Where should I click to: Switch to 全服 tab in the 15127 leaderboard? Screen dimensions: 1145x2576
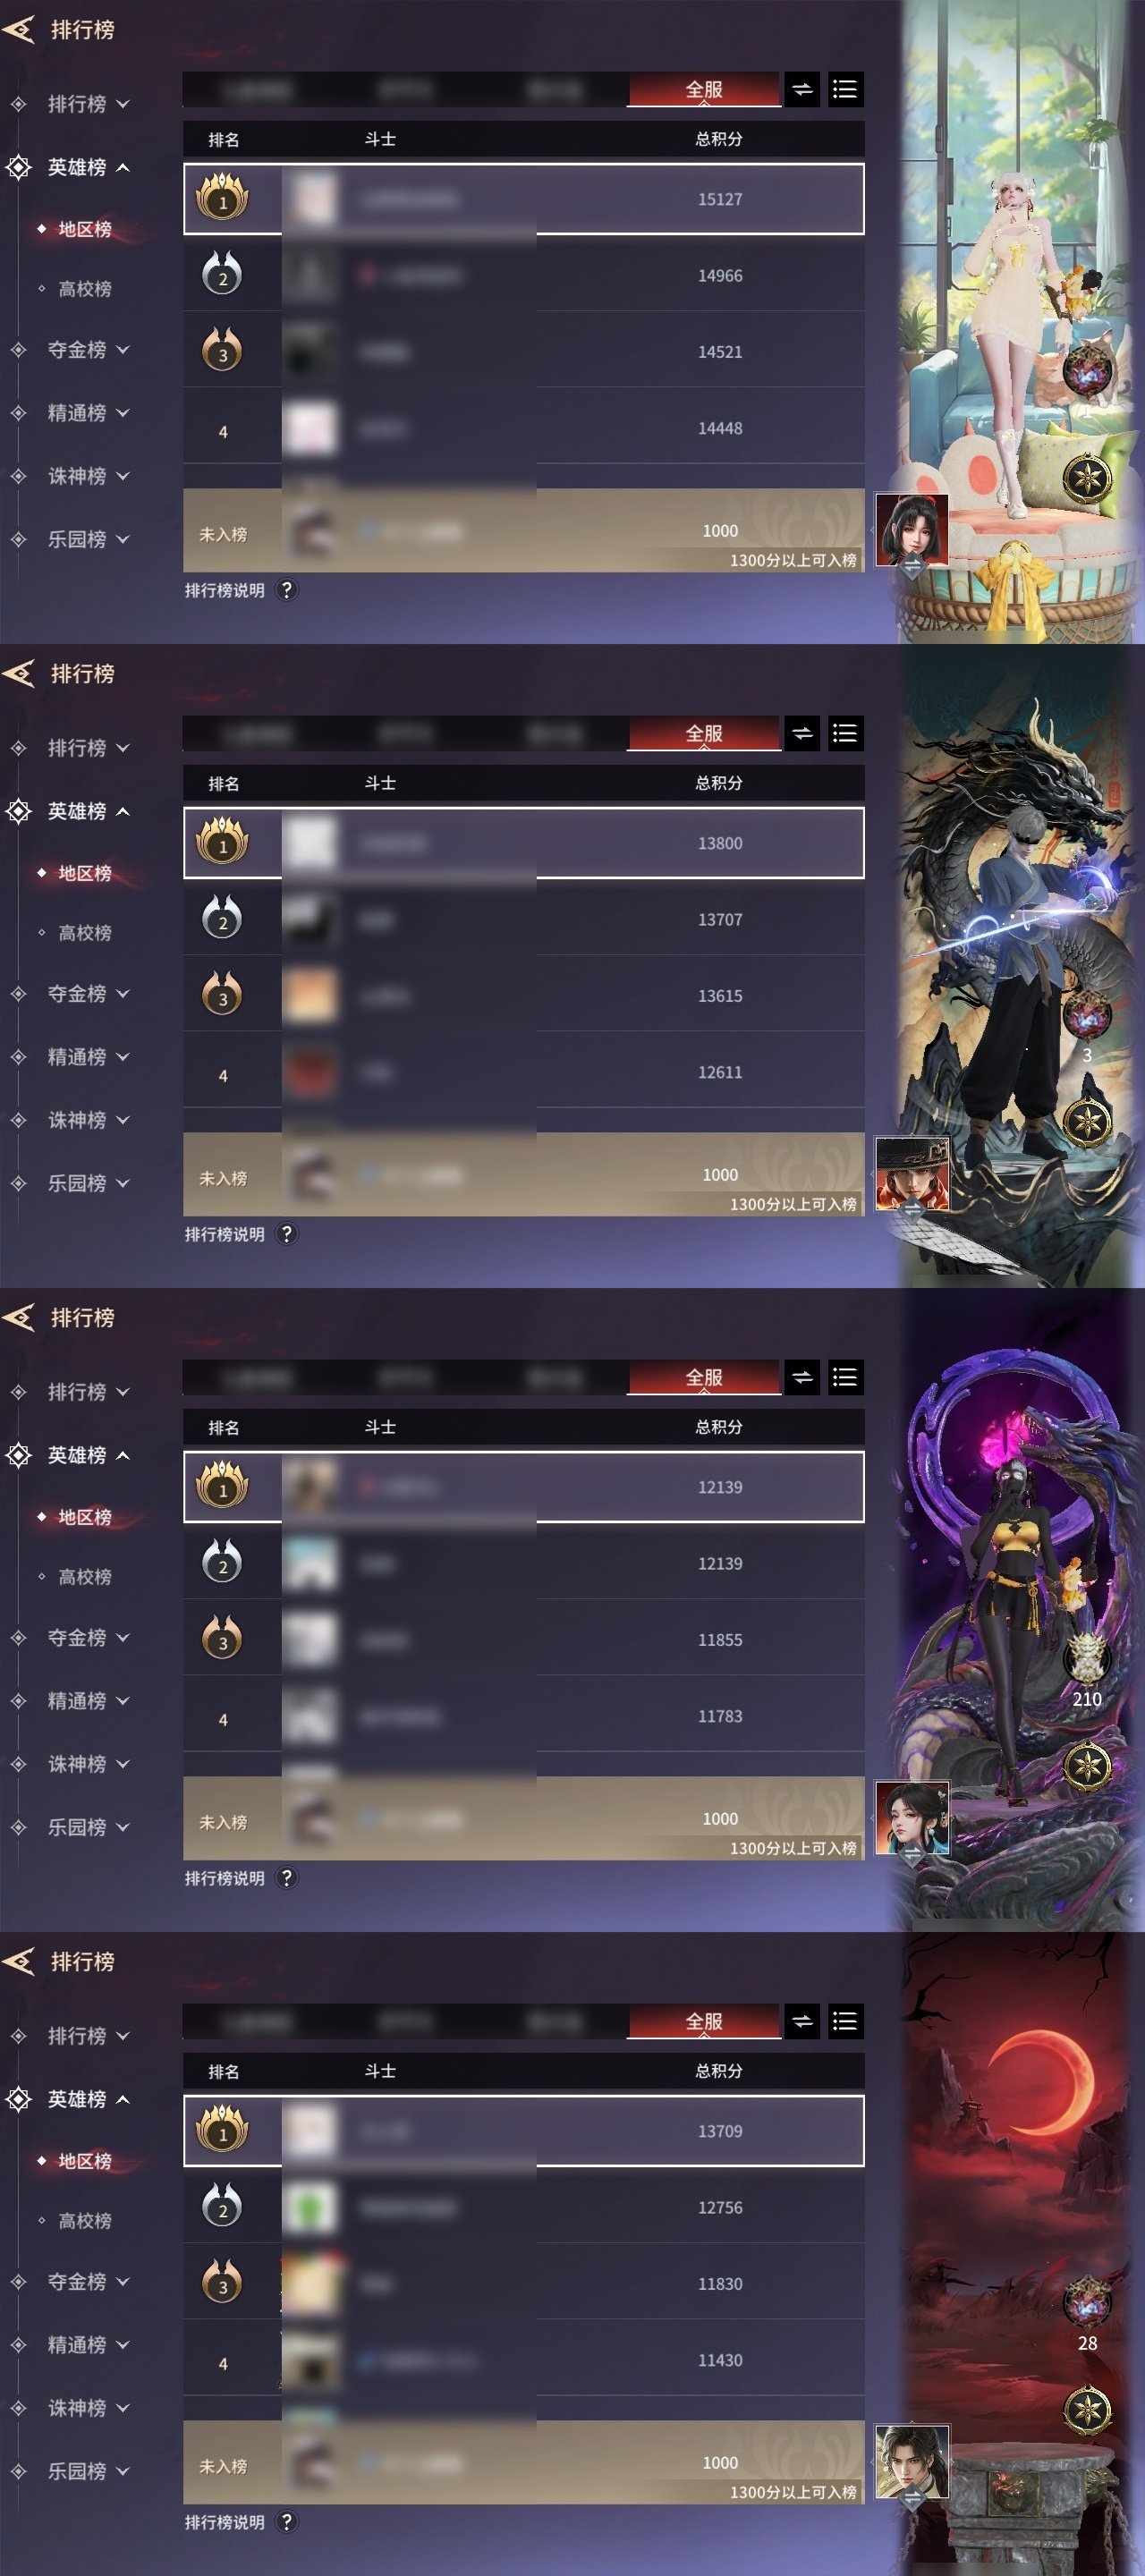[x=704, y=90]
